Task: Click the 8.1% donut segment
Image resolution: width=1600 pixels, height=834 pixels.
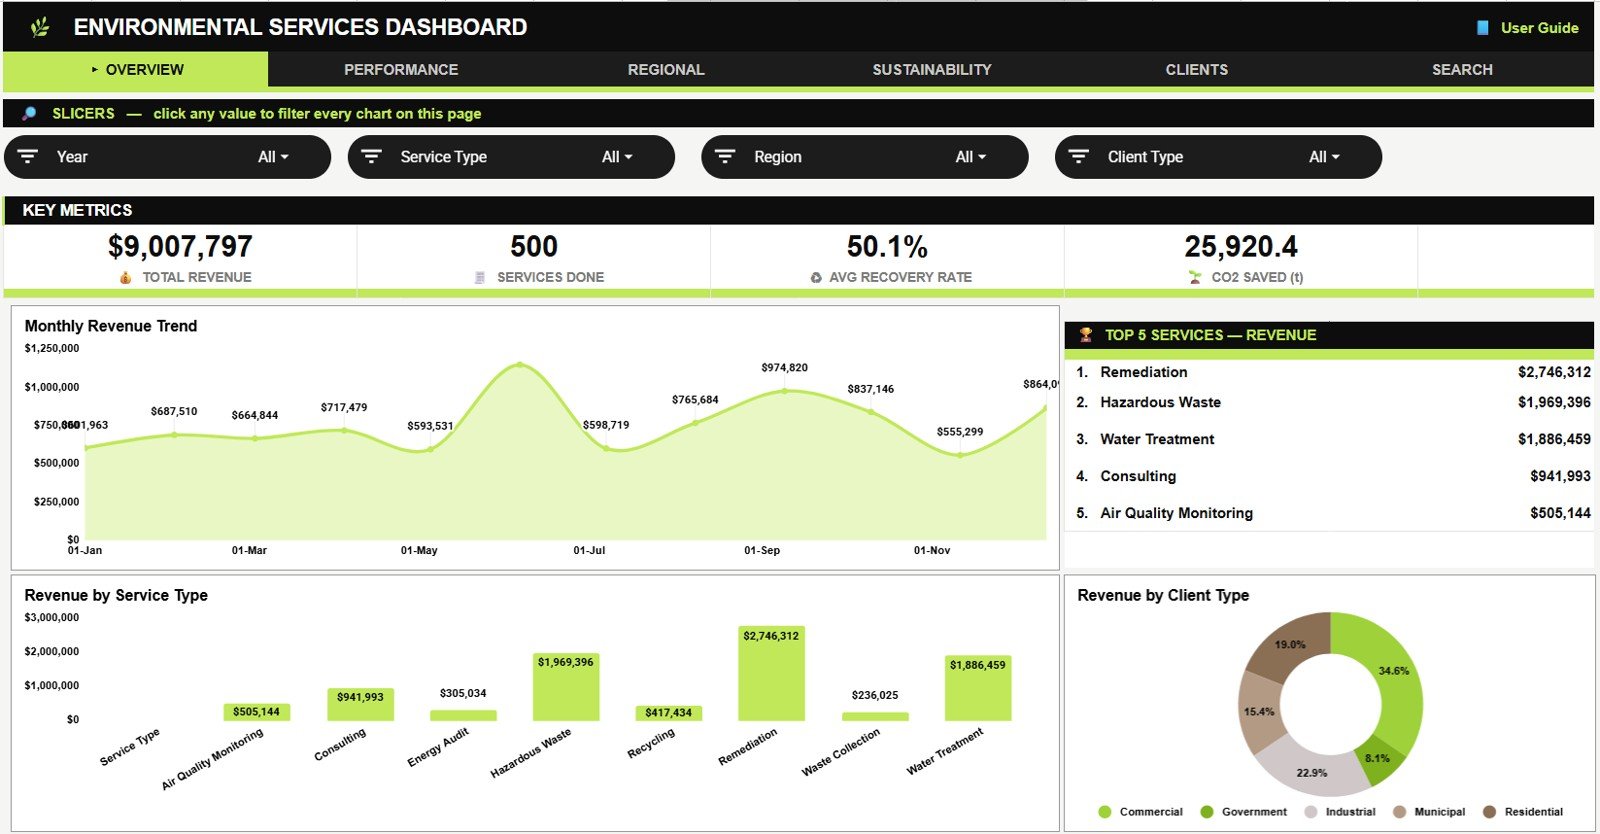Action: [x=1377, y=758]
